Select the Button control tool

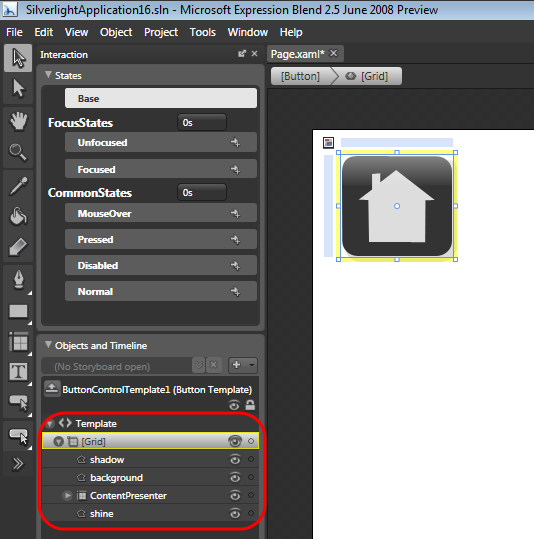point(18,403)
